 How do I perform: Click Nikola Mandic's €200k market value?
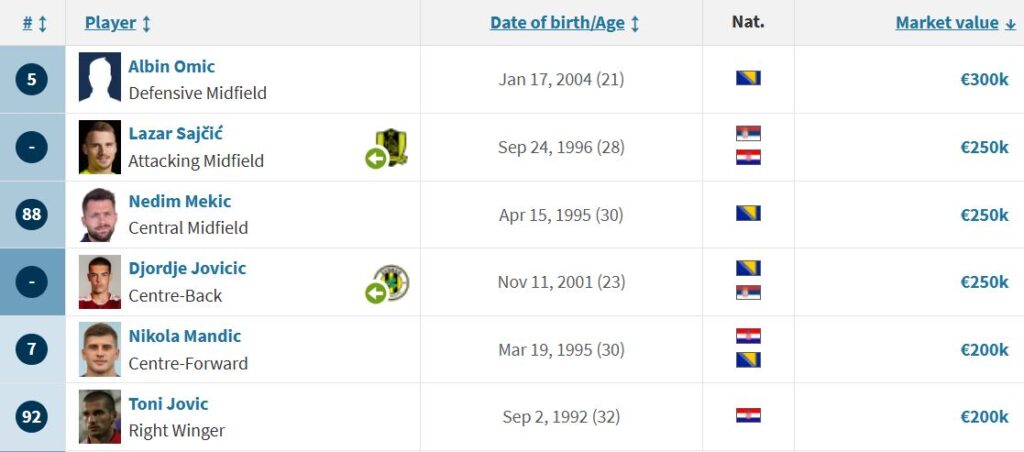pos(984,349)
